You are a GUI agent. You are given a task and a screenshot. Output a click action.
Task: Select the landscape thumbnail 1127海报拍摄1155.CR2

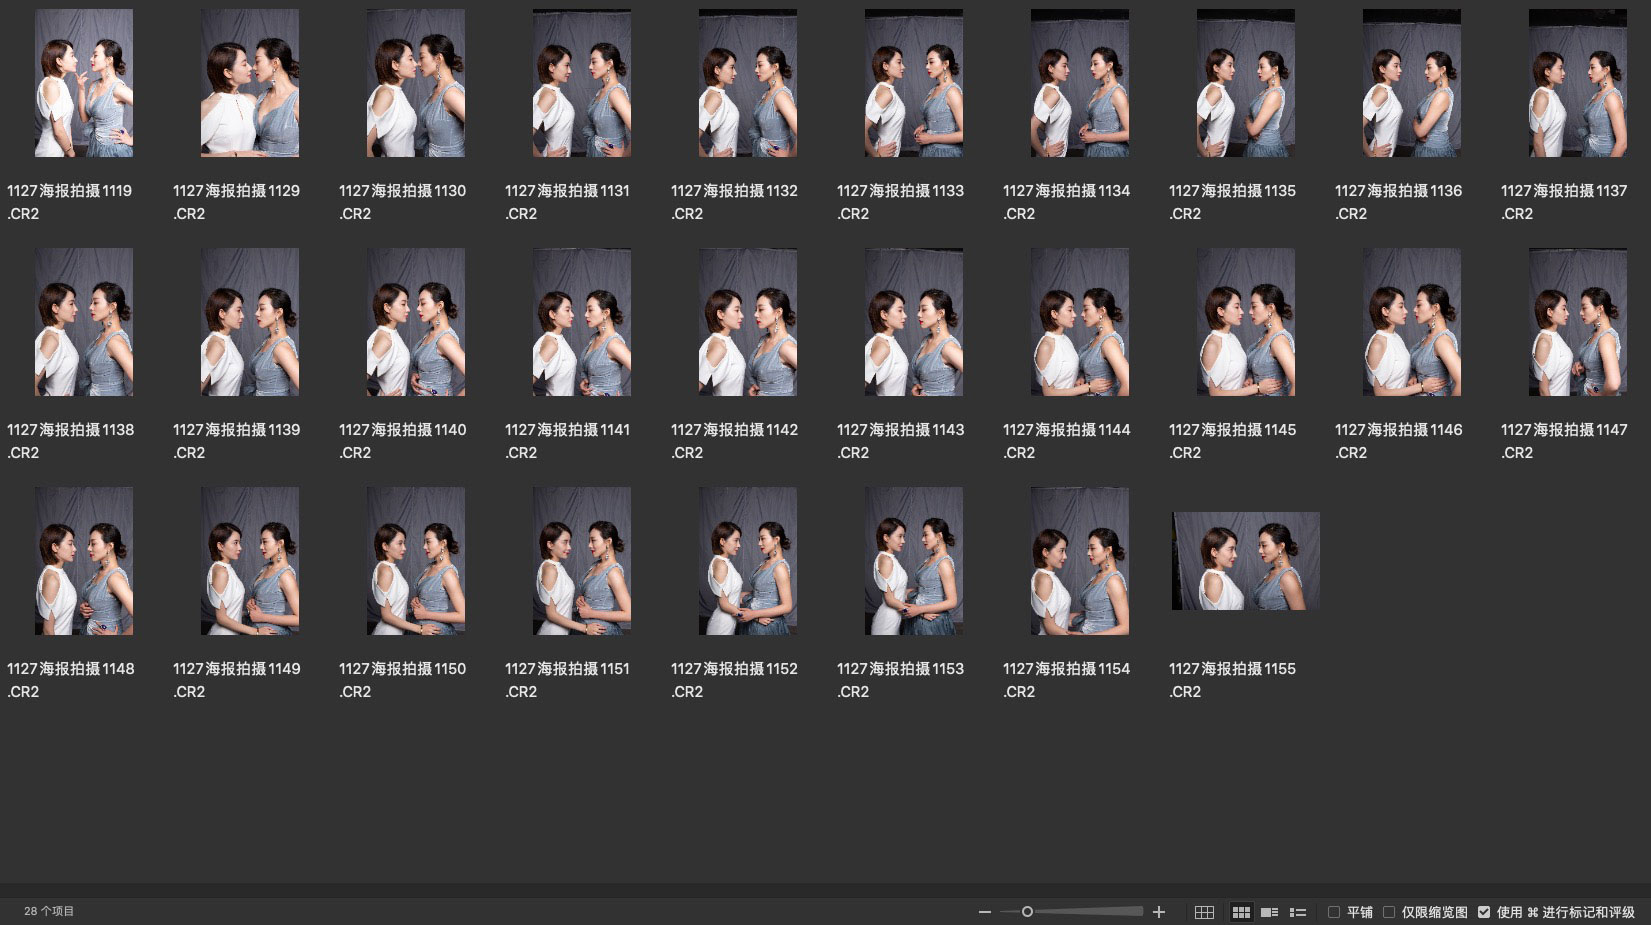point(1246,561)
